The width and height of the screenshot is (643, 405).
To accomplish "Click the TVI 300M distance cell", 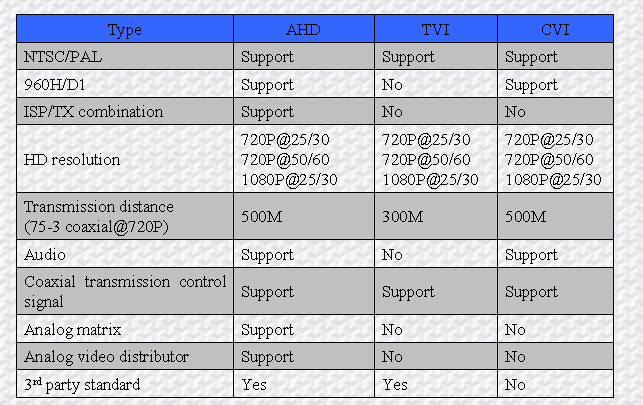I will 436,216.
